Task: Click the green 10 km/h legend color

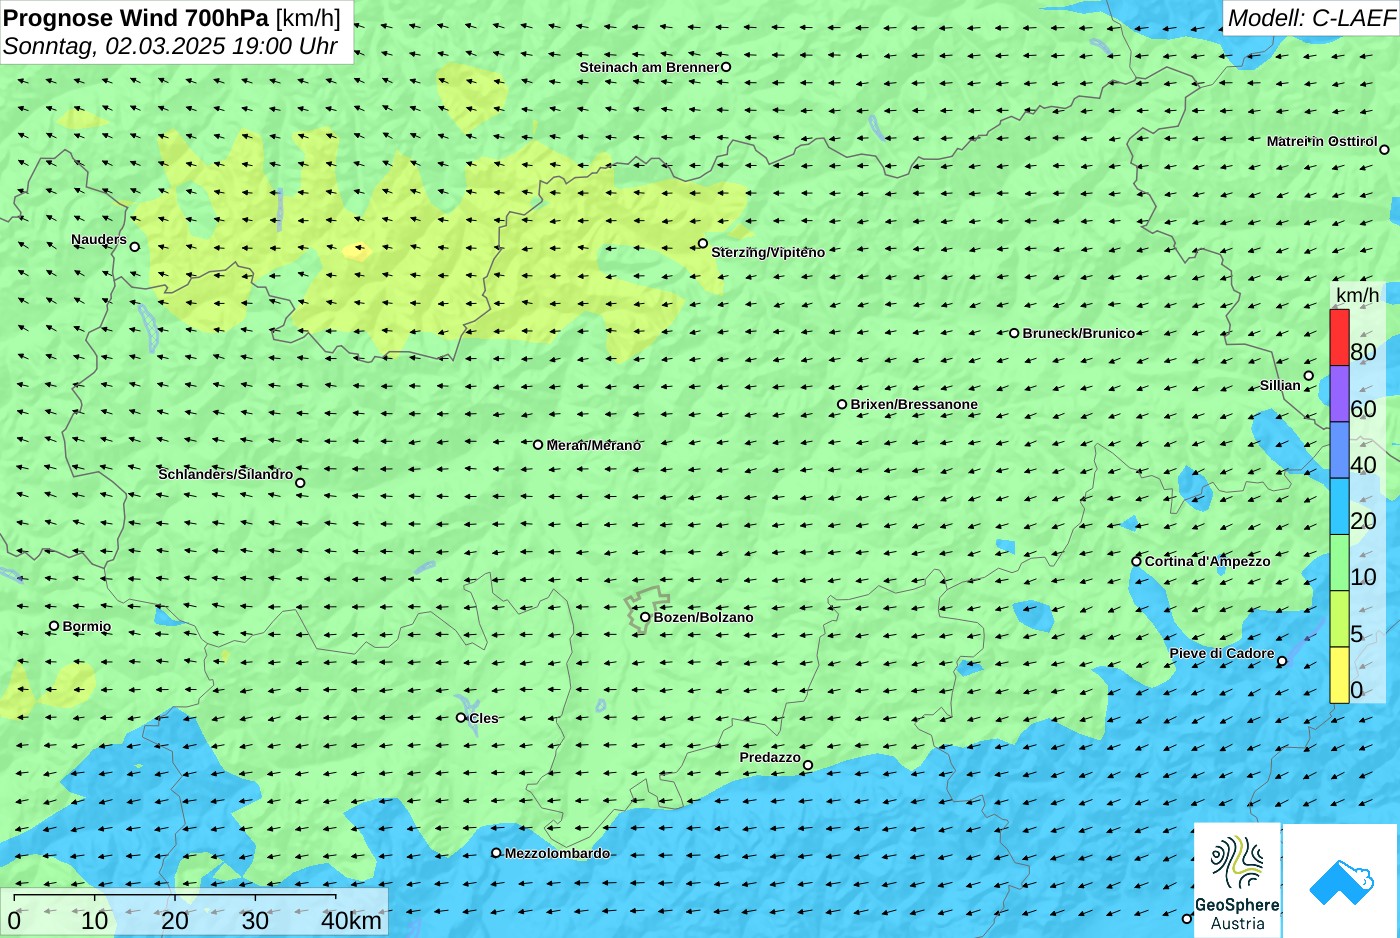Action: point(1339,563)
